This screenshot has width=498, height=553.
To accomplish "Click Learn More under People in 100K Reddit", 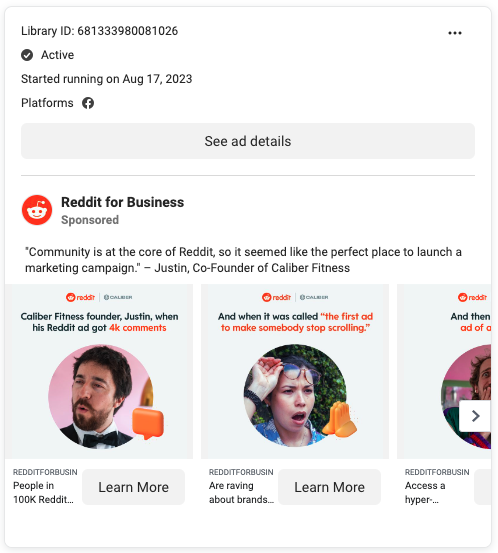I will tap(133, 487).
